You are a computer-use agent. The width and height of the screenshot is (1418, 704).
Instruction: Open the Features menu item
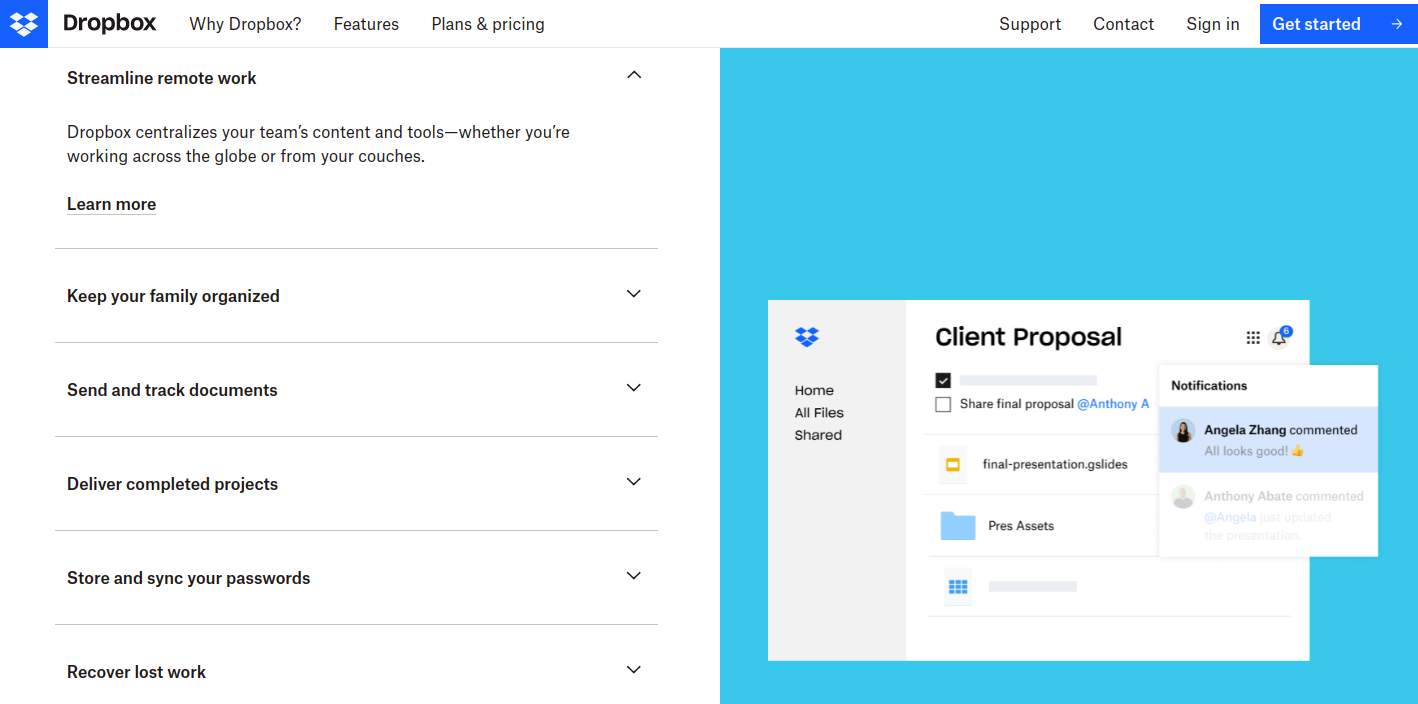[x=366, y=24]
